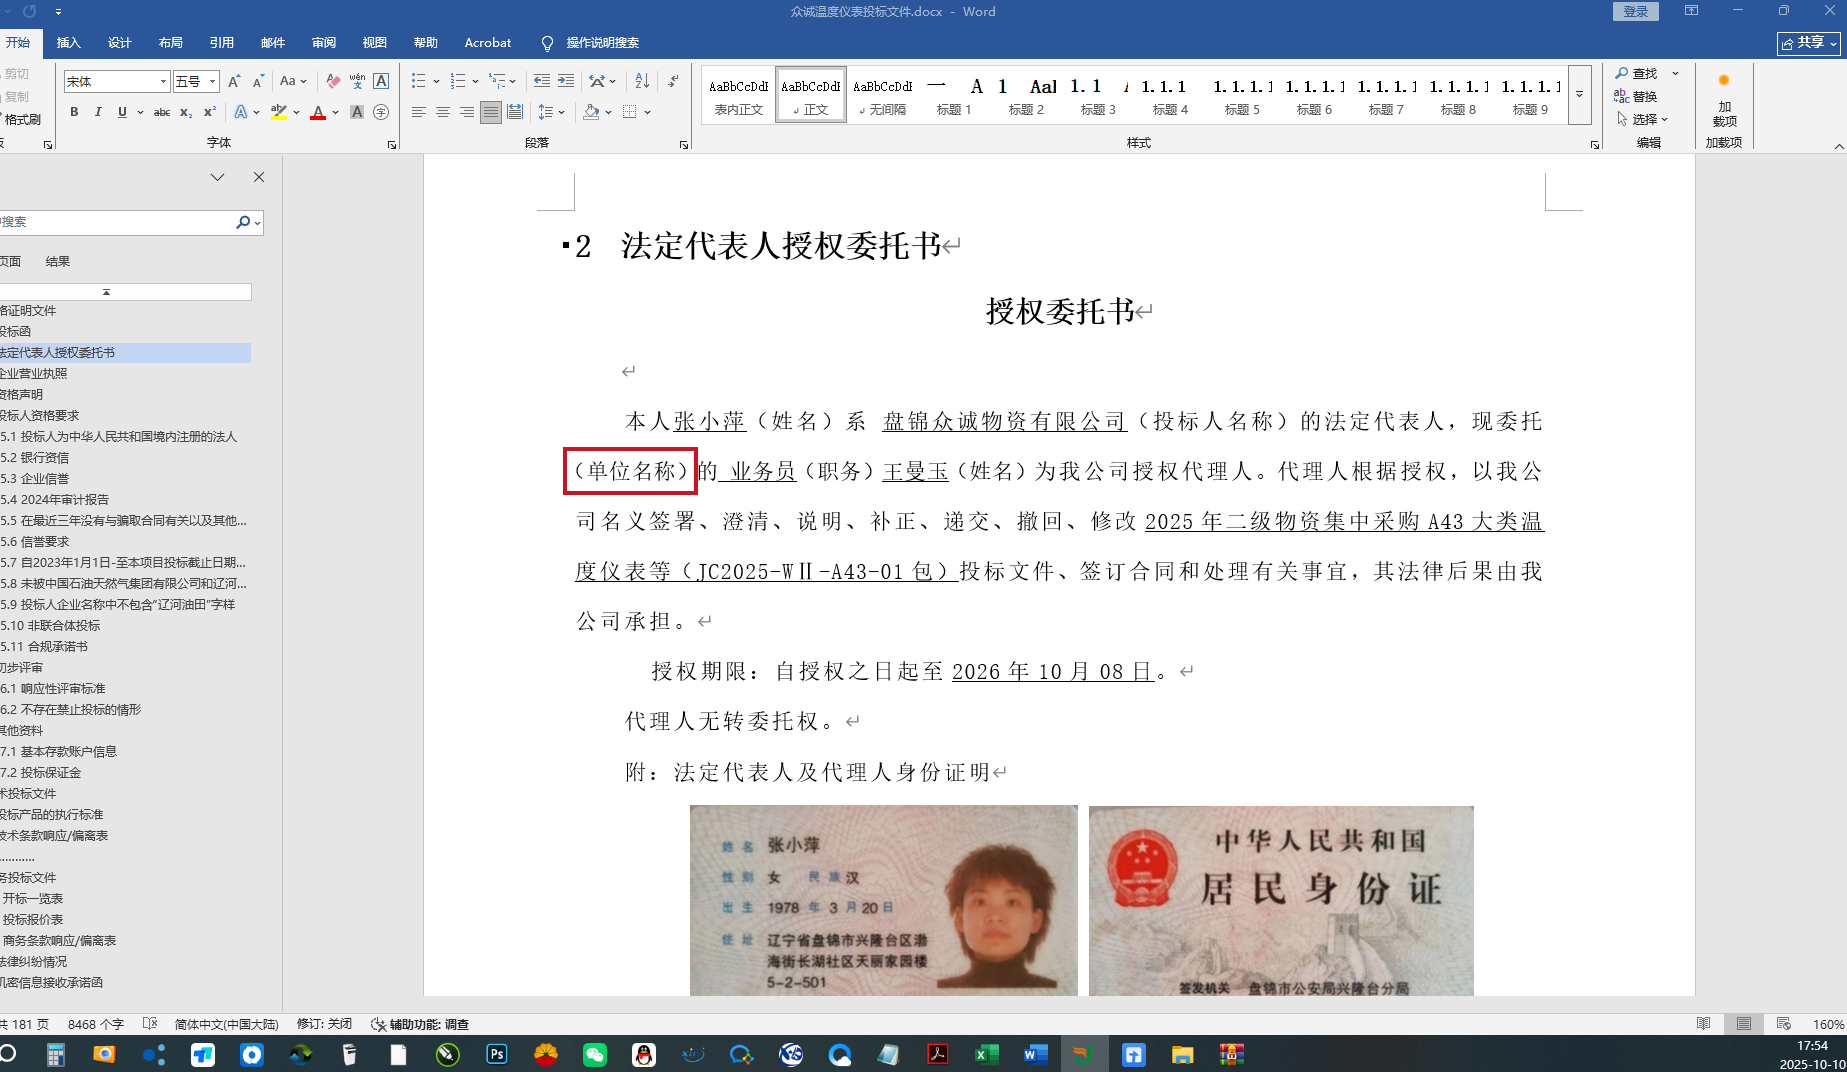Open the phonetic guide (wén) tool
The image size is (1847, 1072).
click(x=357, y=81)
